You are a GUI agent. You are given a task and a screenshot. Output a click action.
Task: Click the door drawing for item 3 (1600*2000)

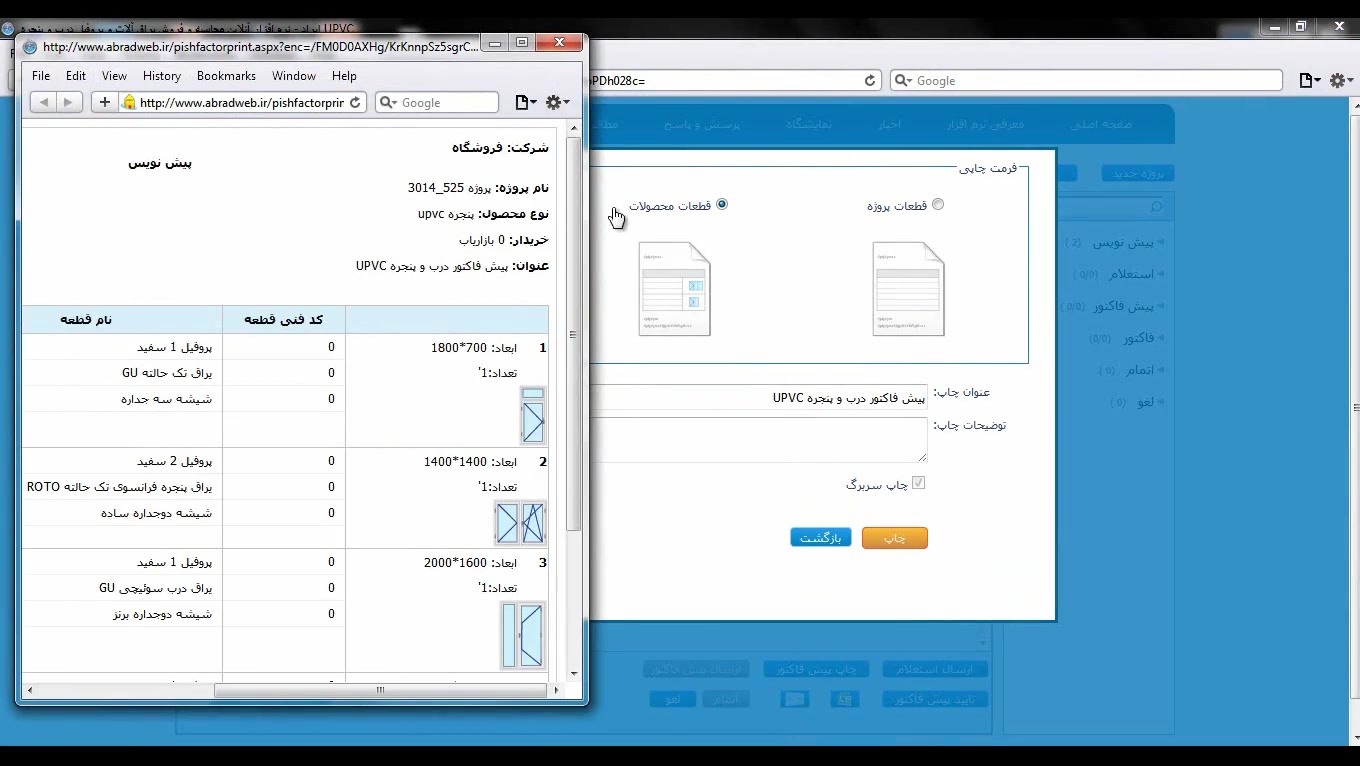(x=522, y=635)
